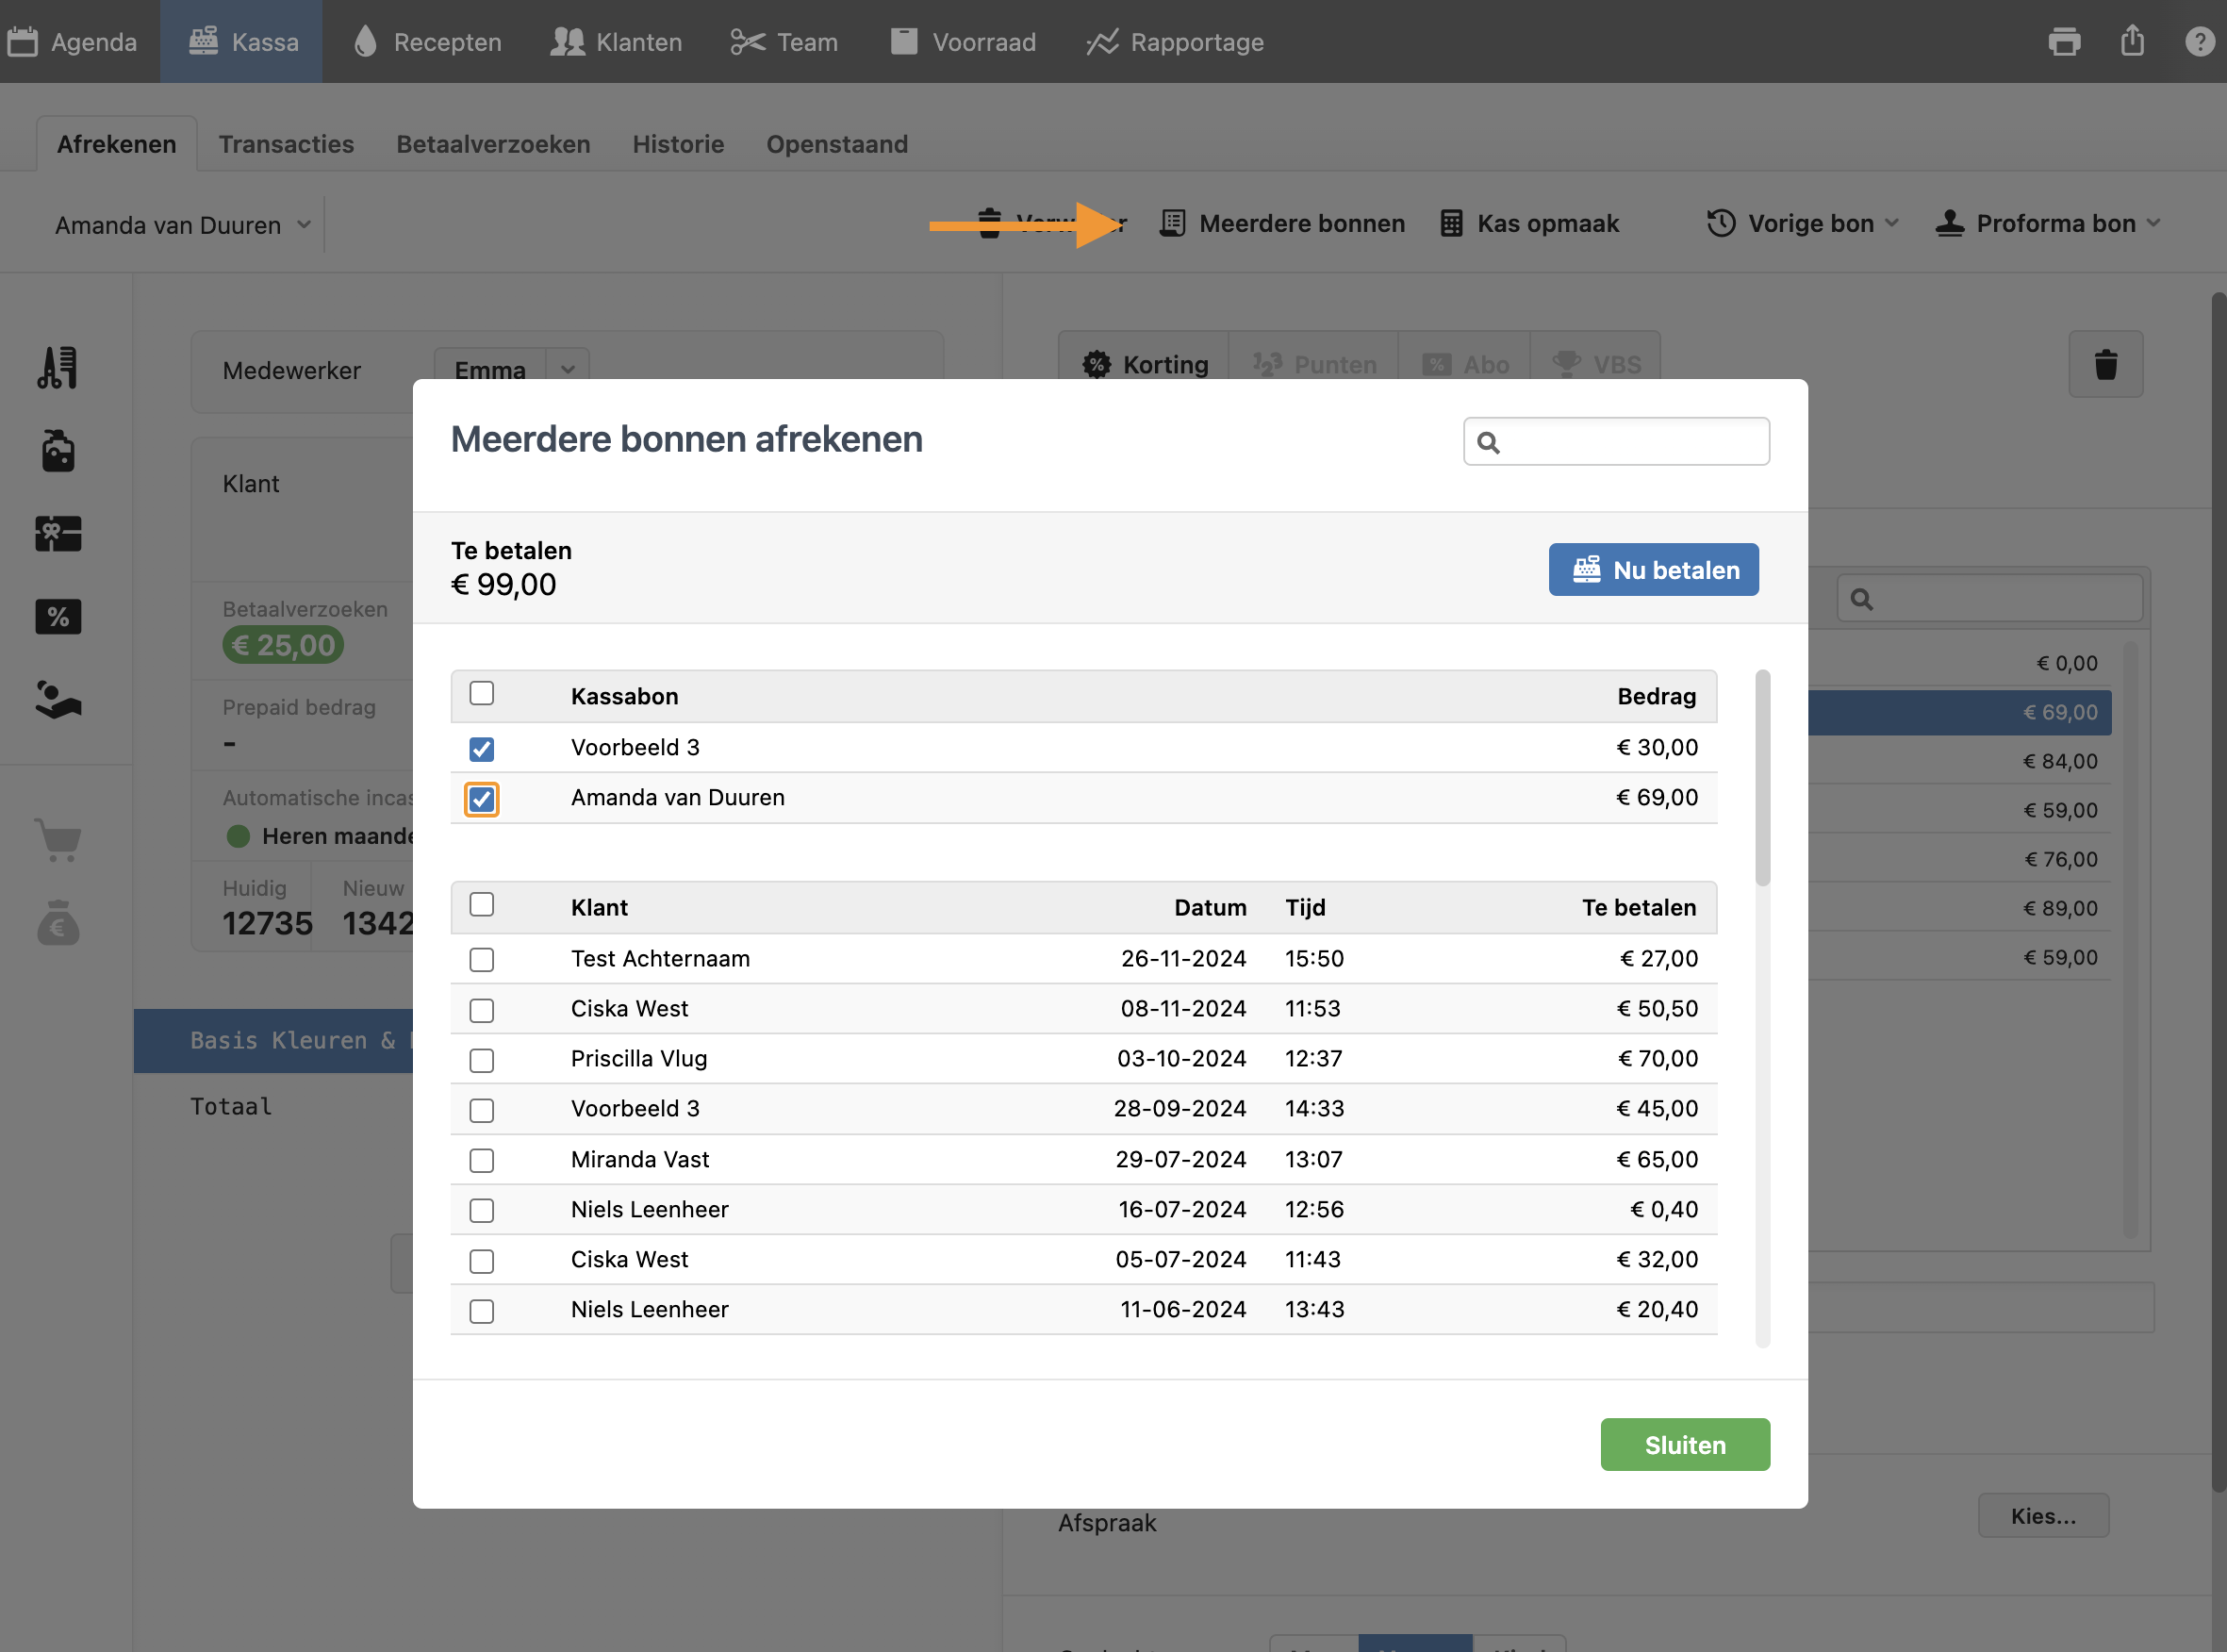Click the share/export icon in top bar
Image resolution: width=2227 pixels, height=1652 pixels.
(x=2132, y=41)
